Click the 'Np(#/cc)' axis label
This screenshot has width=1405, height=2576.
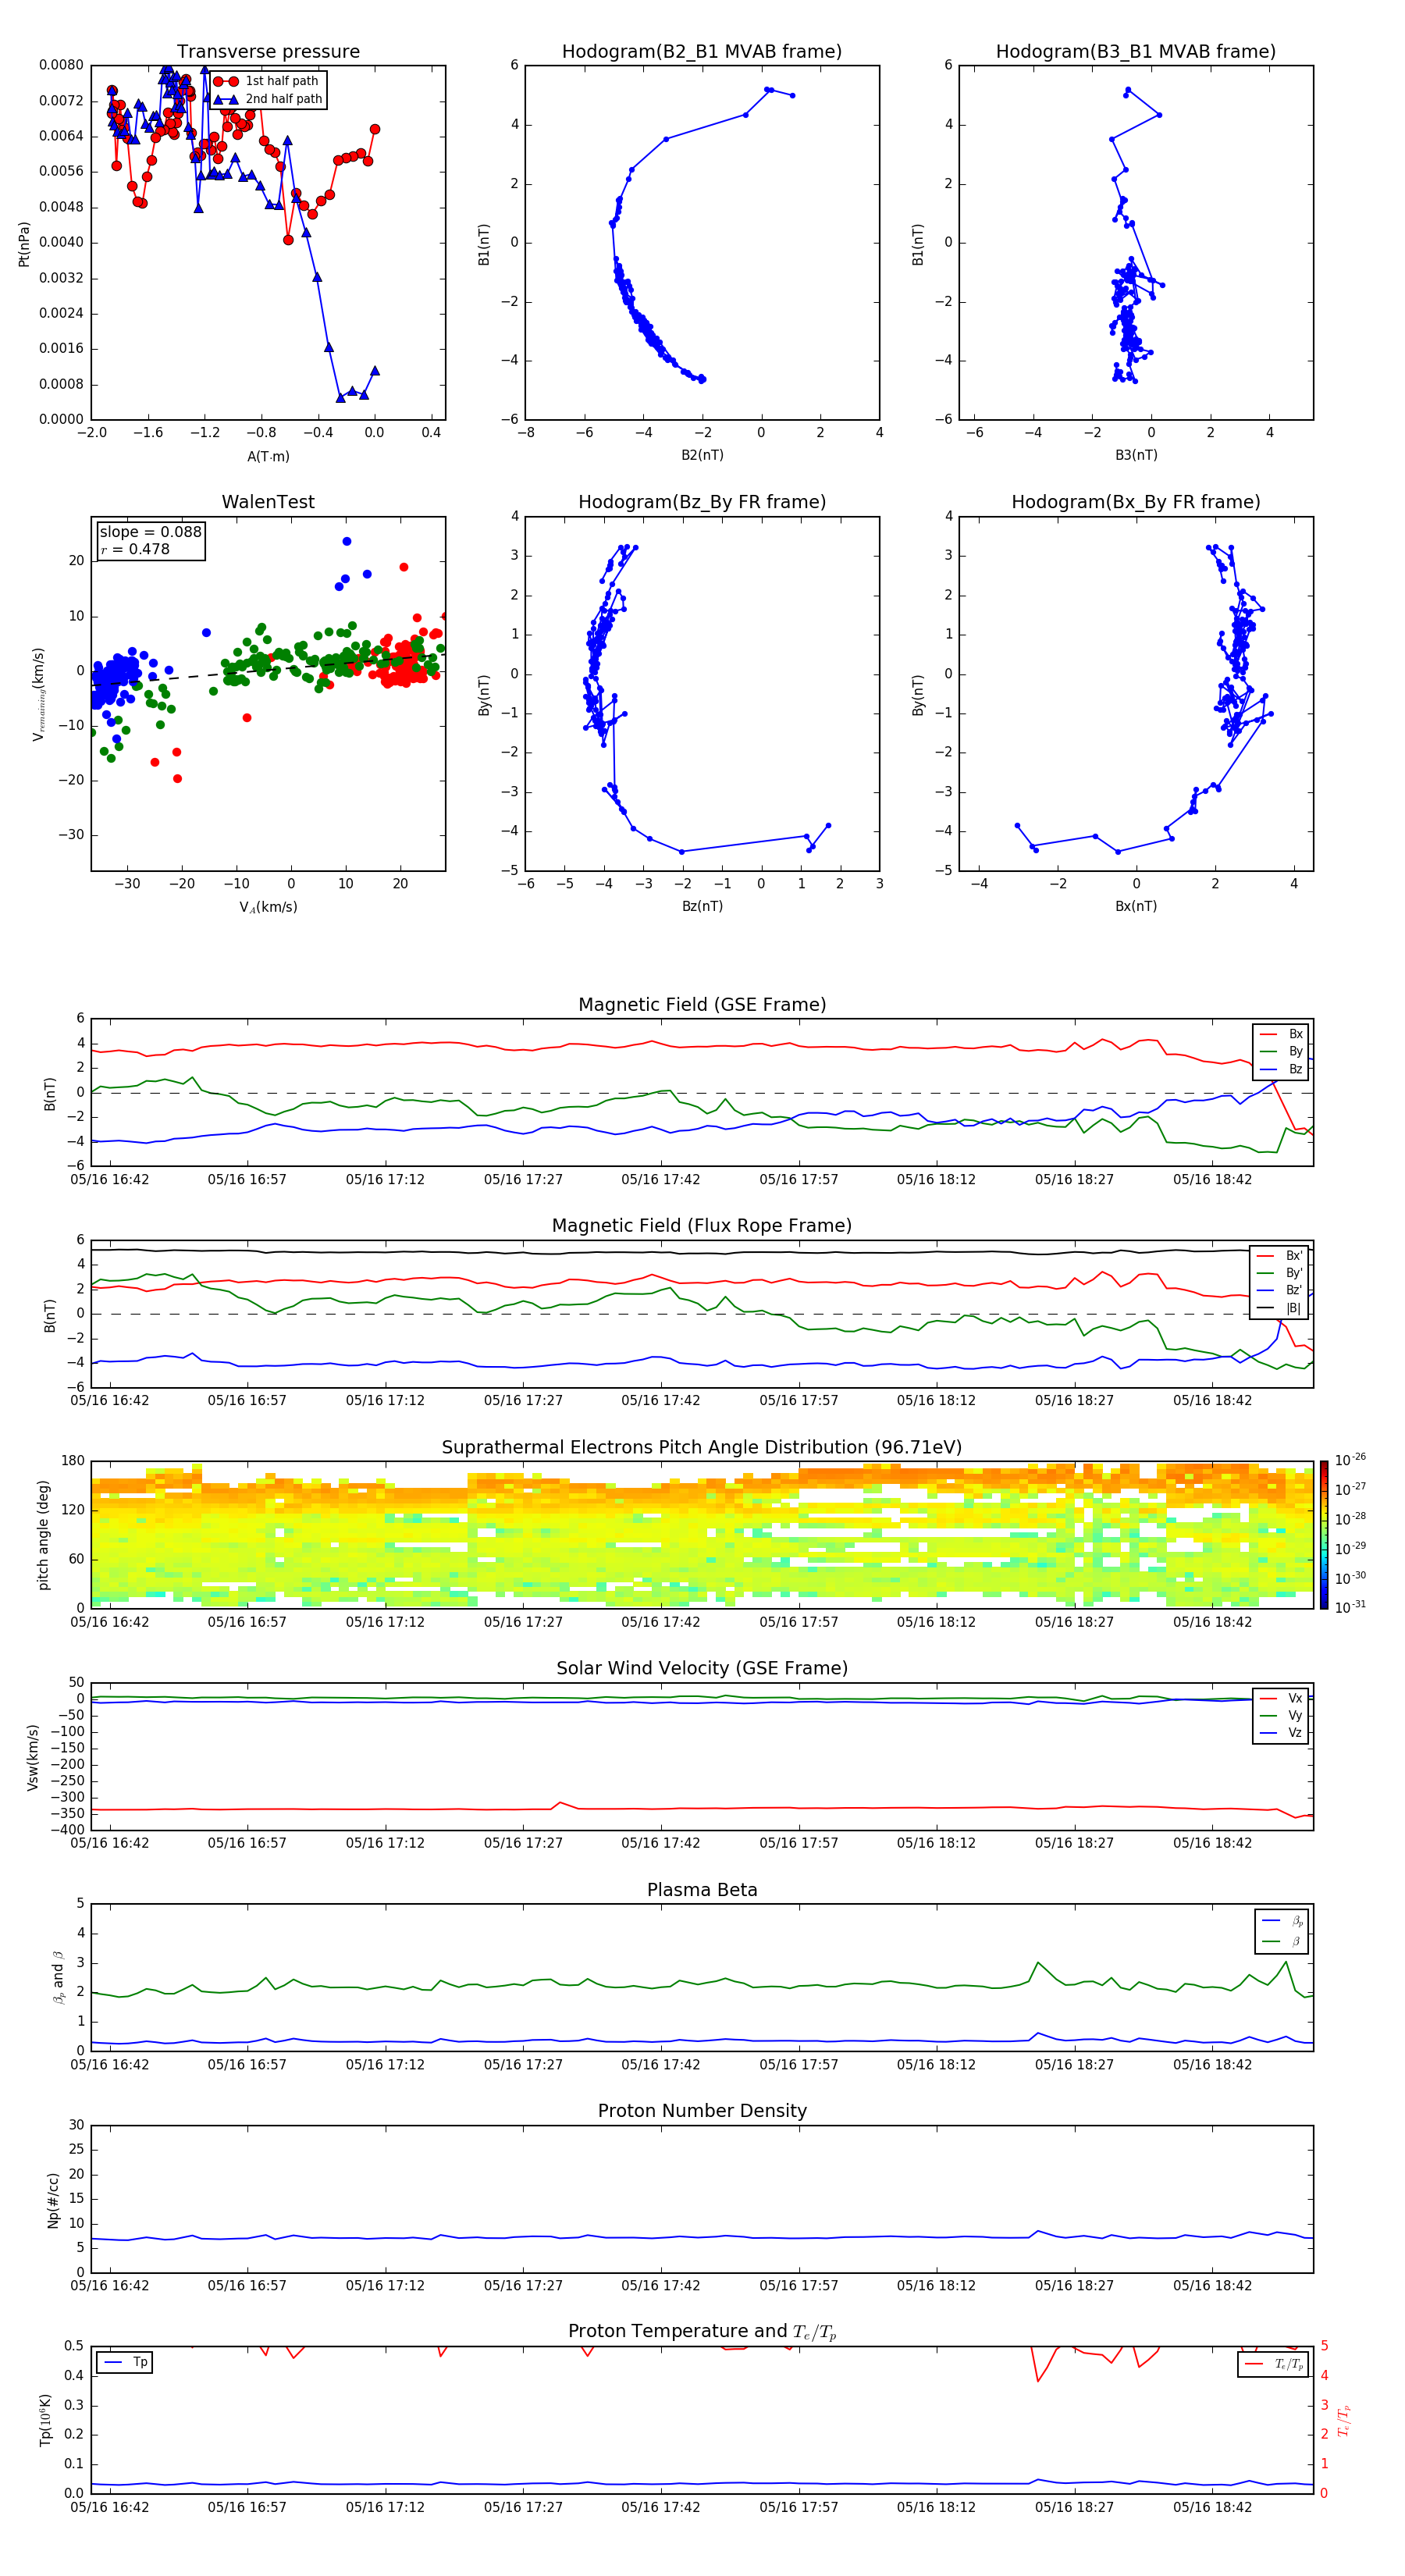(x=53, y=2200)
